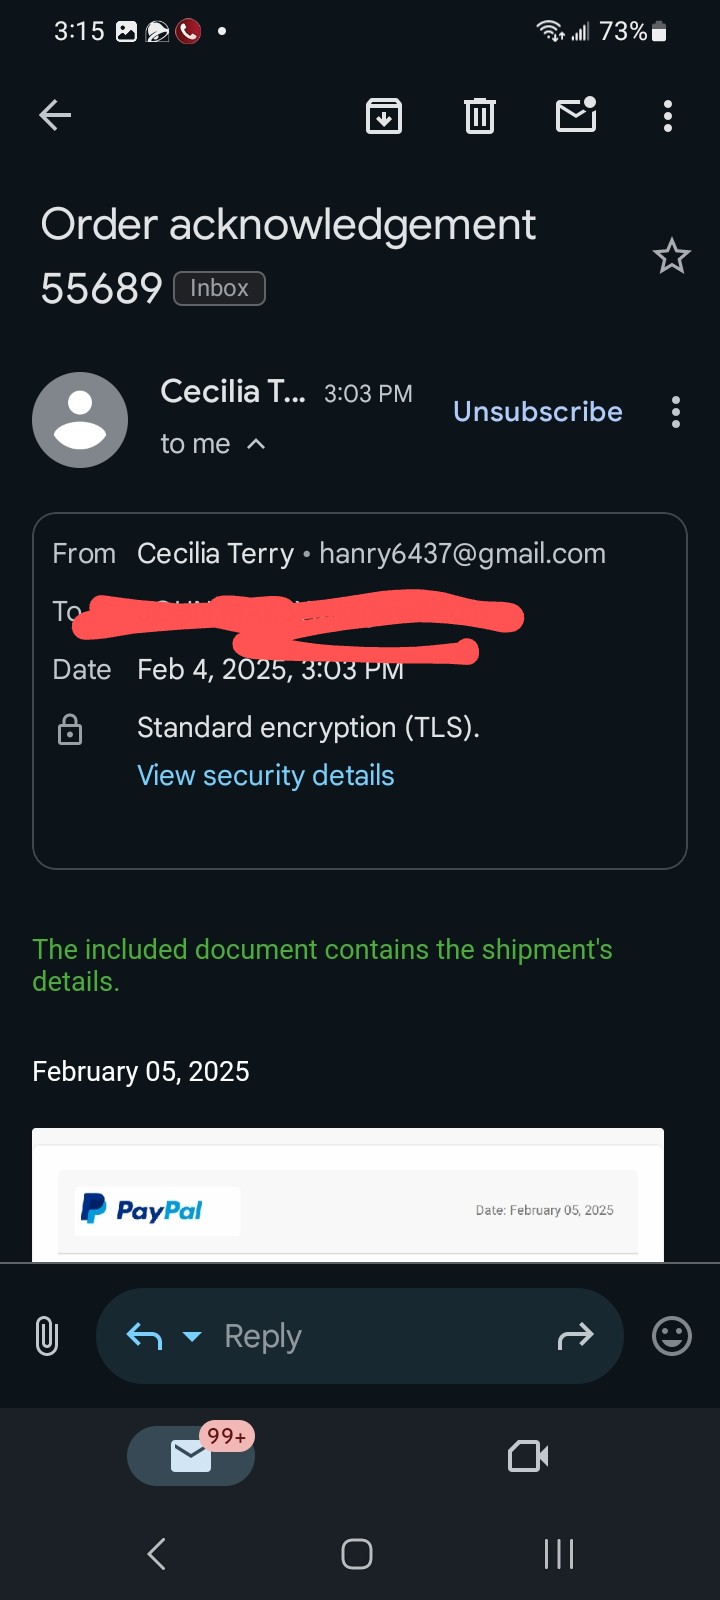The width and height of the screenshot is (720, 1600).
Task: Switch to the Mail tab
Action: pyautogui.click(x=191, y=1456)
